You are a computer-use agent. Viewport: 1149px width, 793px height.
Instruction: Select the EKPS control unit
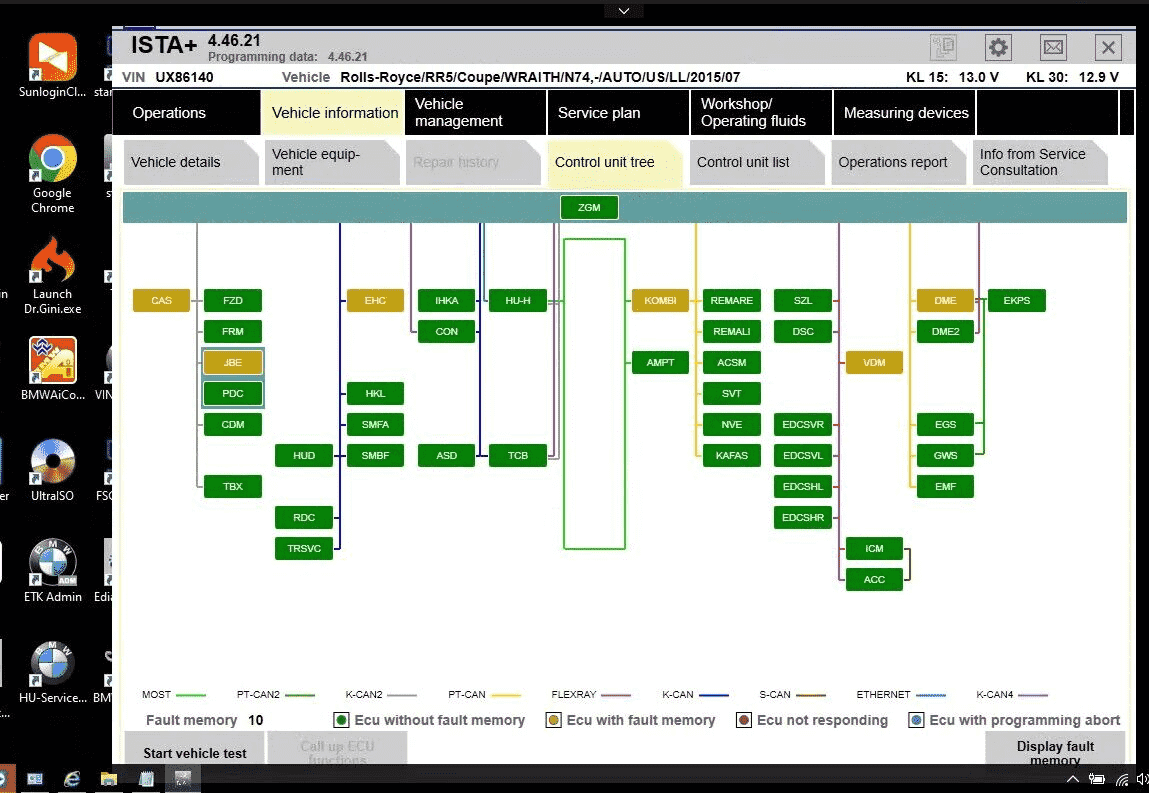1016,300
